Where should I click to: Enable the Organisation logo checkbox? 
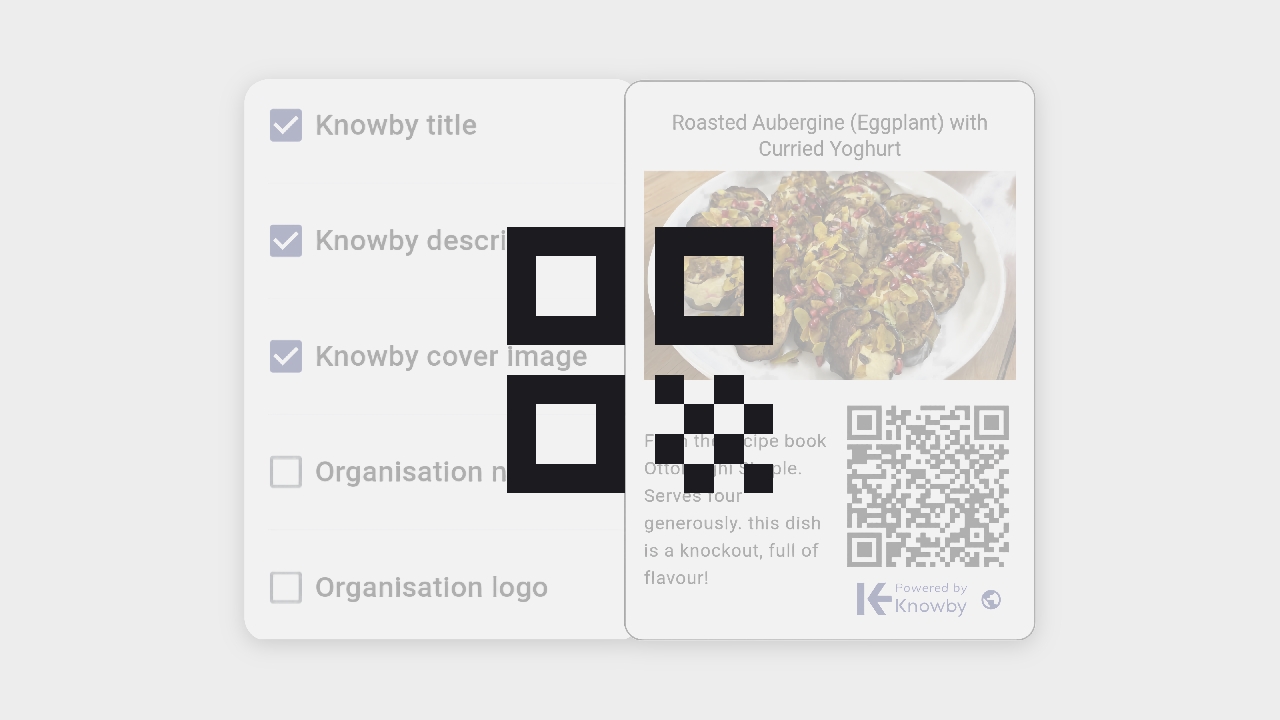(x=286, y=587)
